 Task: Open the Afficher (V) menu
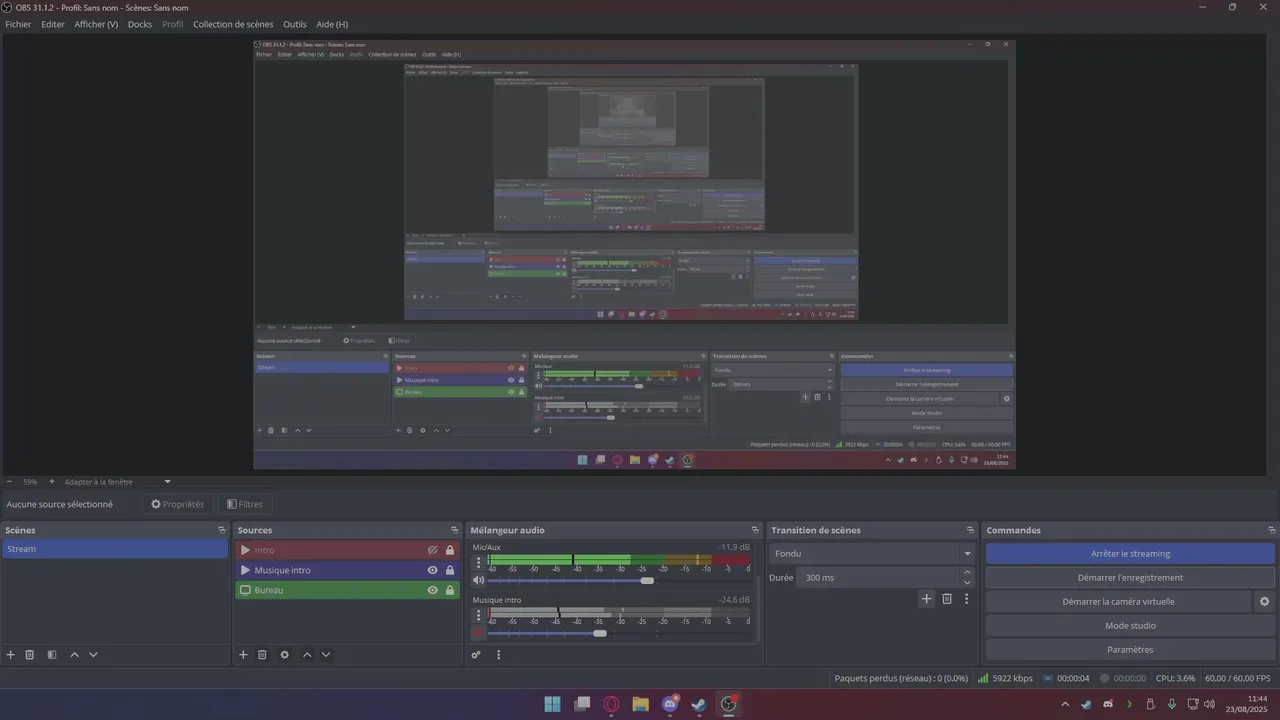(x=96, y=24)
